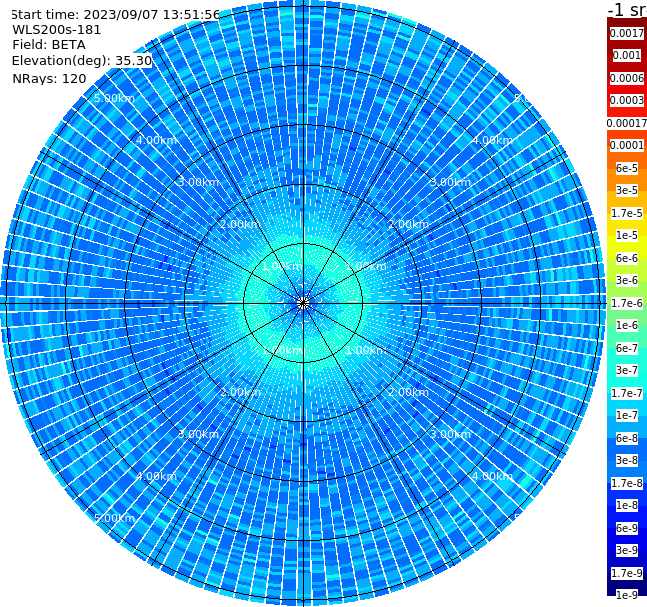Screen dimensions: 647x607
Task: Pick the 1e-8 colorbar tick
Action: [x=627, y=505]
